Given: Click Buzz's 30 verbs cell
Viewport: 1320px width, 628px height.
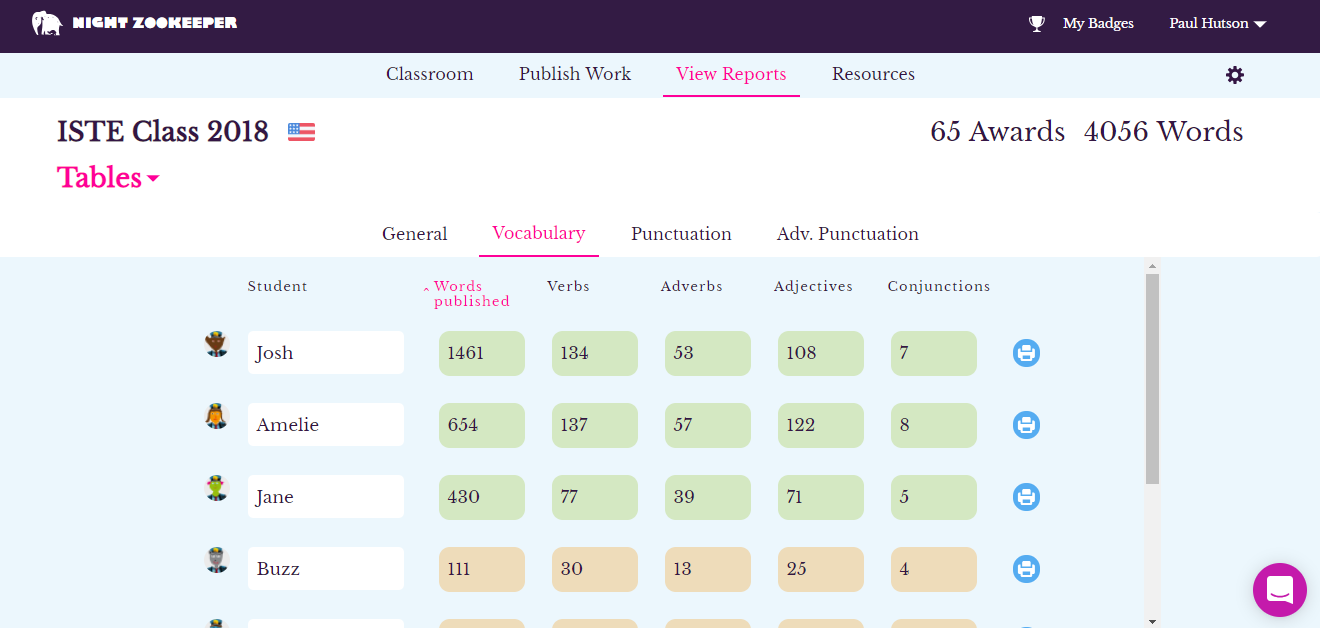Looking at the screenshot, I should [595, 569].
